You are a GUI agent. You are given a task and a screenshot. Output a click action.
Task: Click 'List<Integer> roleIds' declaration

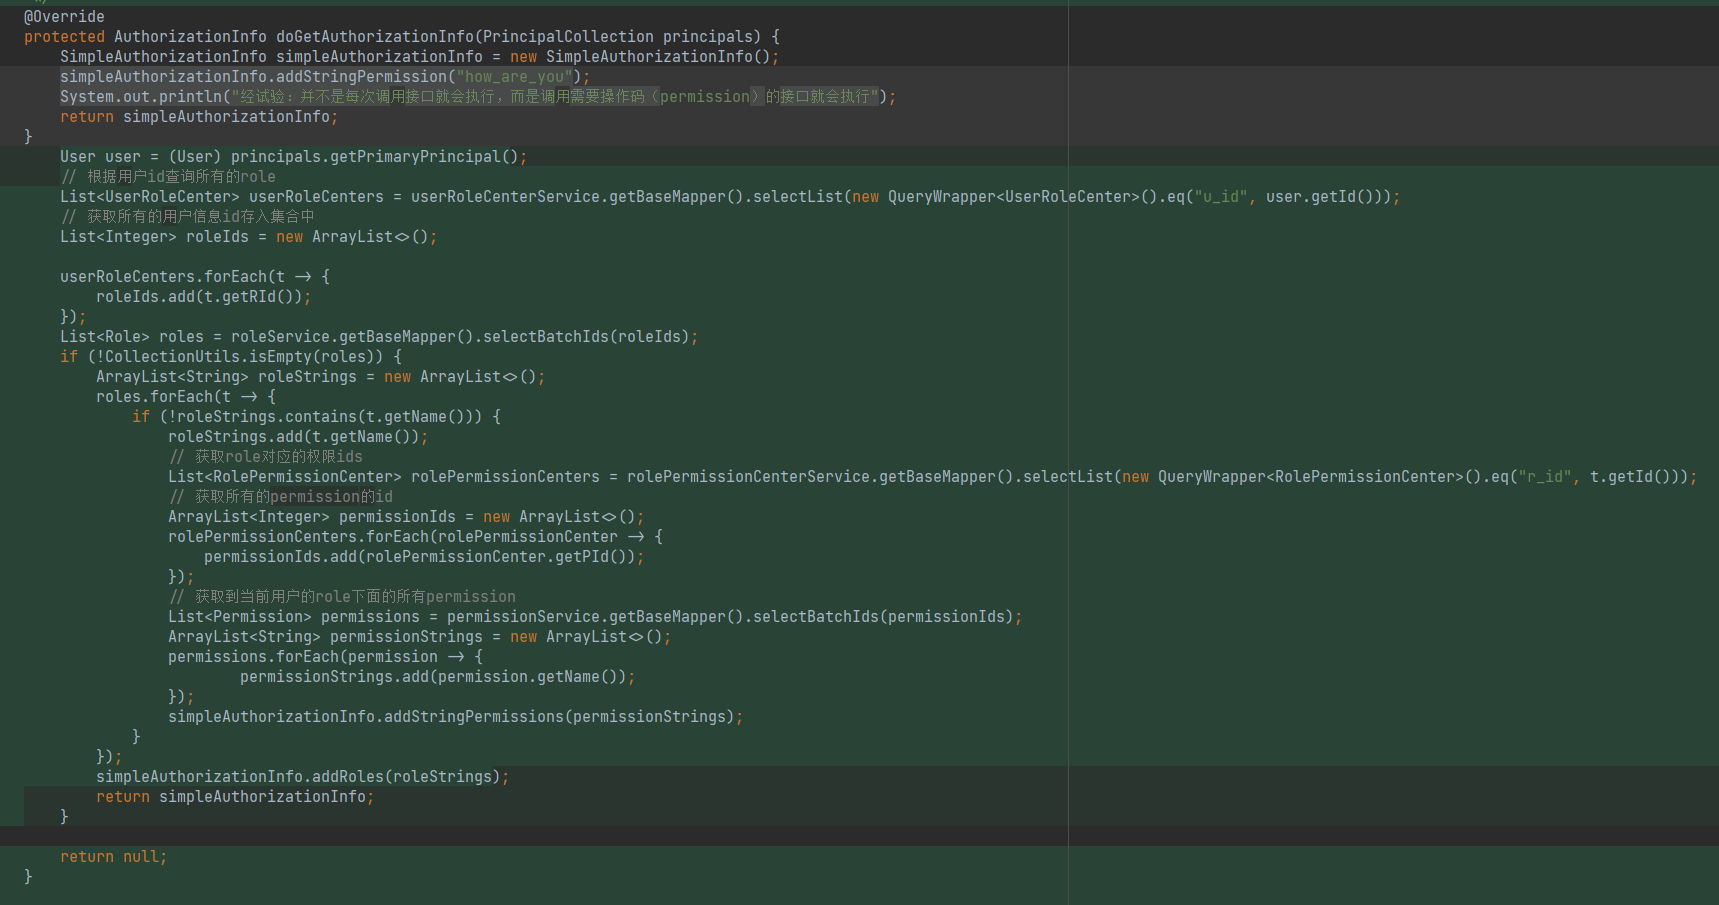click(x=154, y=237)
